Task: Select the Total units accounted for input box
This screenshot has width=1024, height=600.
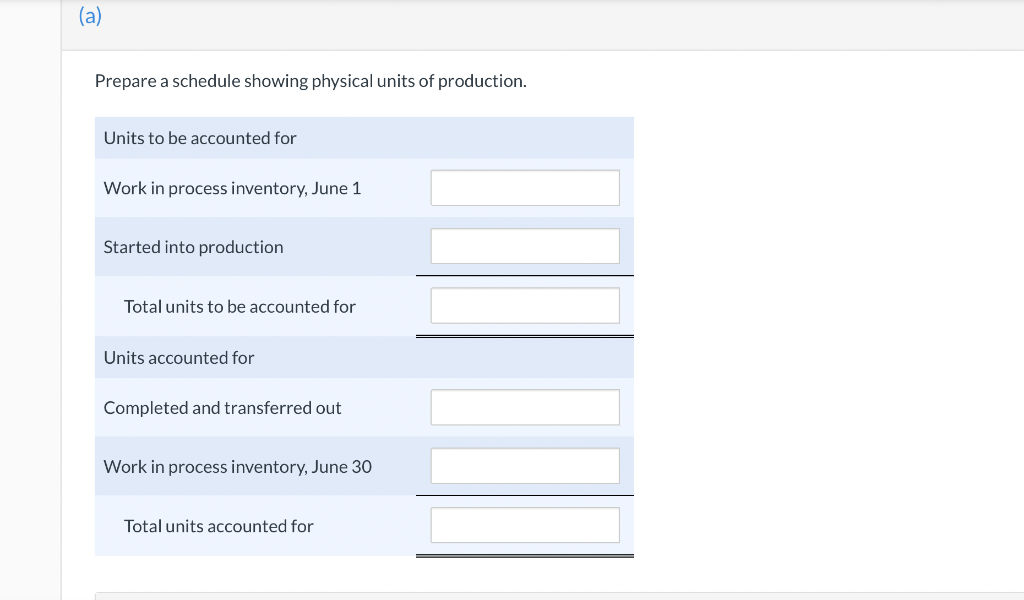Action: coord(525,525)
